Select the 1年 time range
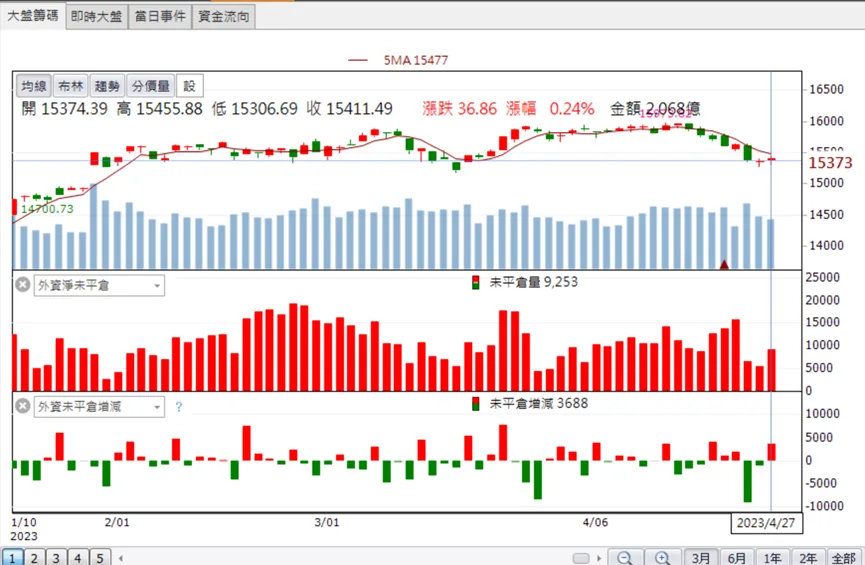The height and width of the screenshot is (565, 865). coord(772,558)
